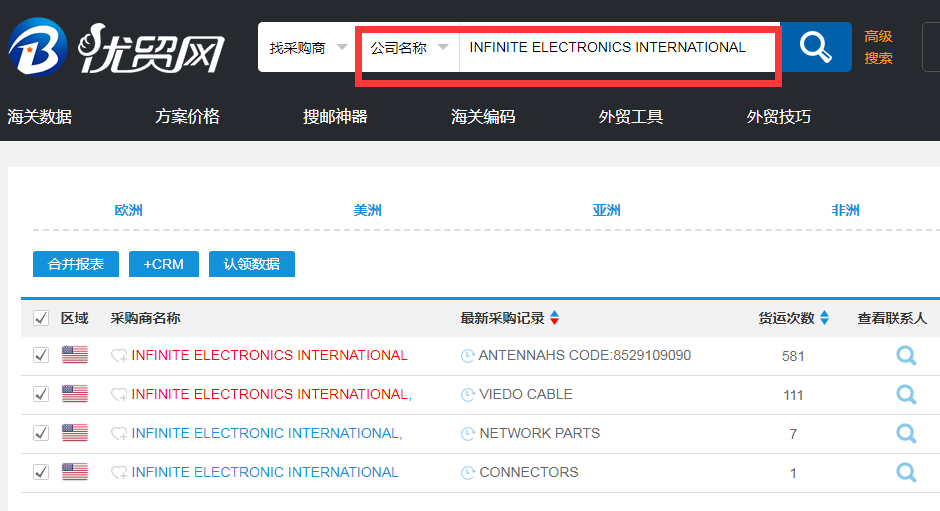Click the US flag beside NETWORK PARTS row
The height and width of the screenshot is (511, 940).
[75, 433]
